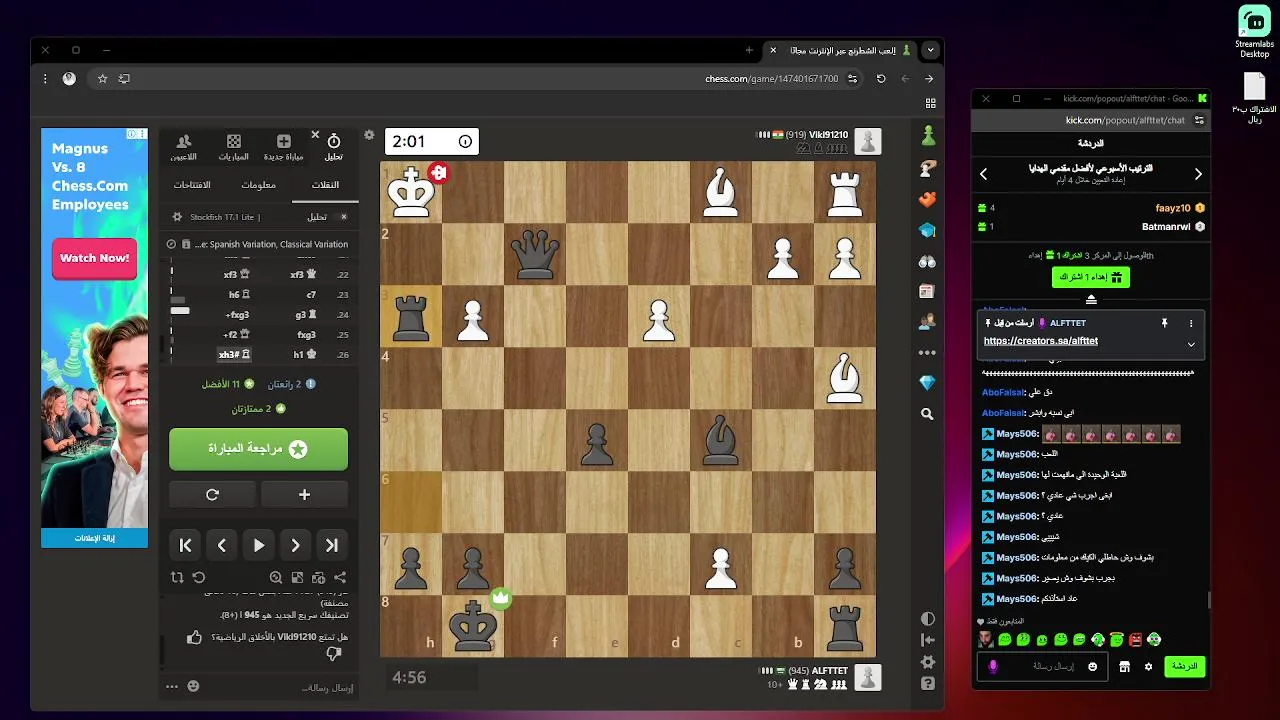The image size is (1280, 720).
Task: Click the search magnifier in chess.com sidebar
Action: (928, 414)
